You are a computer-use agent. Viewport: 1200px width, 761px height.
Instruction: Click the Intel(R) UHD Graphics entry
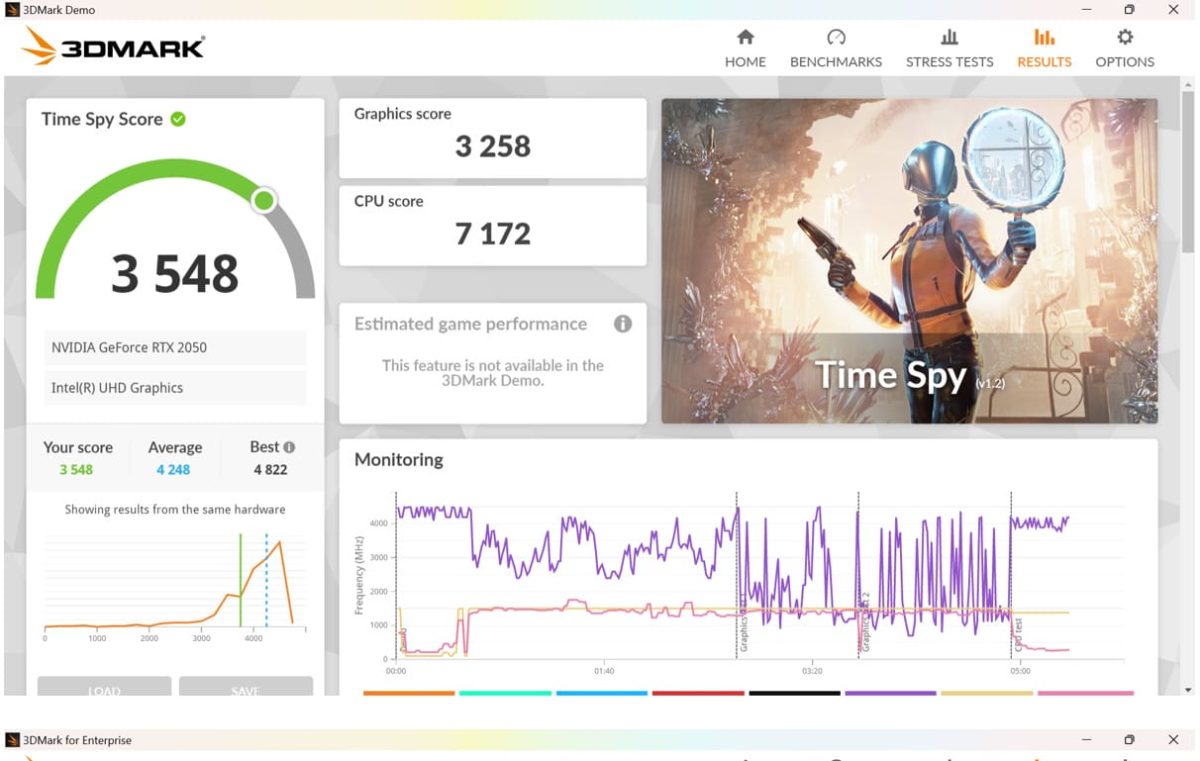175,388
